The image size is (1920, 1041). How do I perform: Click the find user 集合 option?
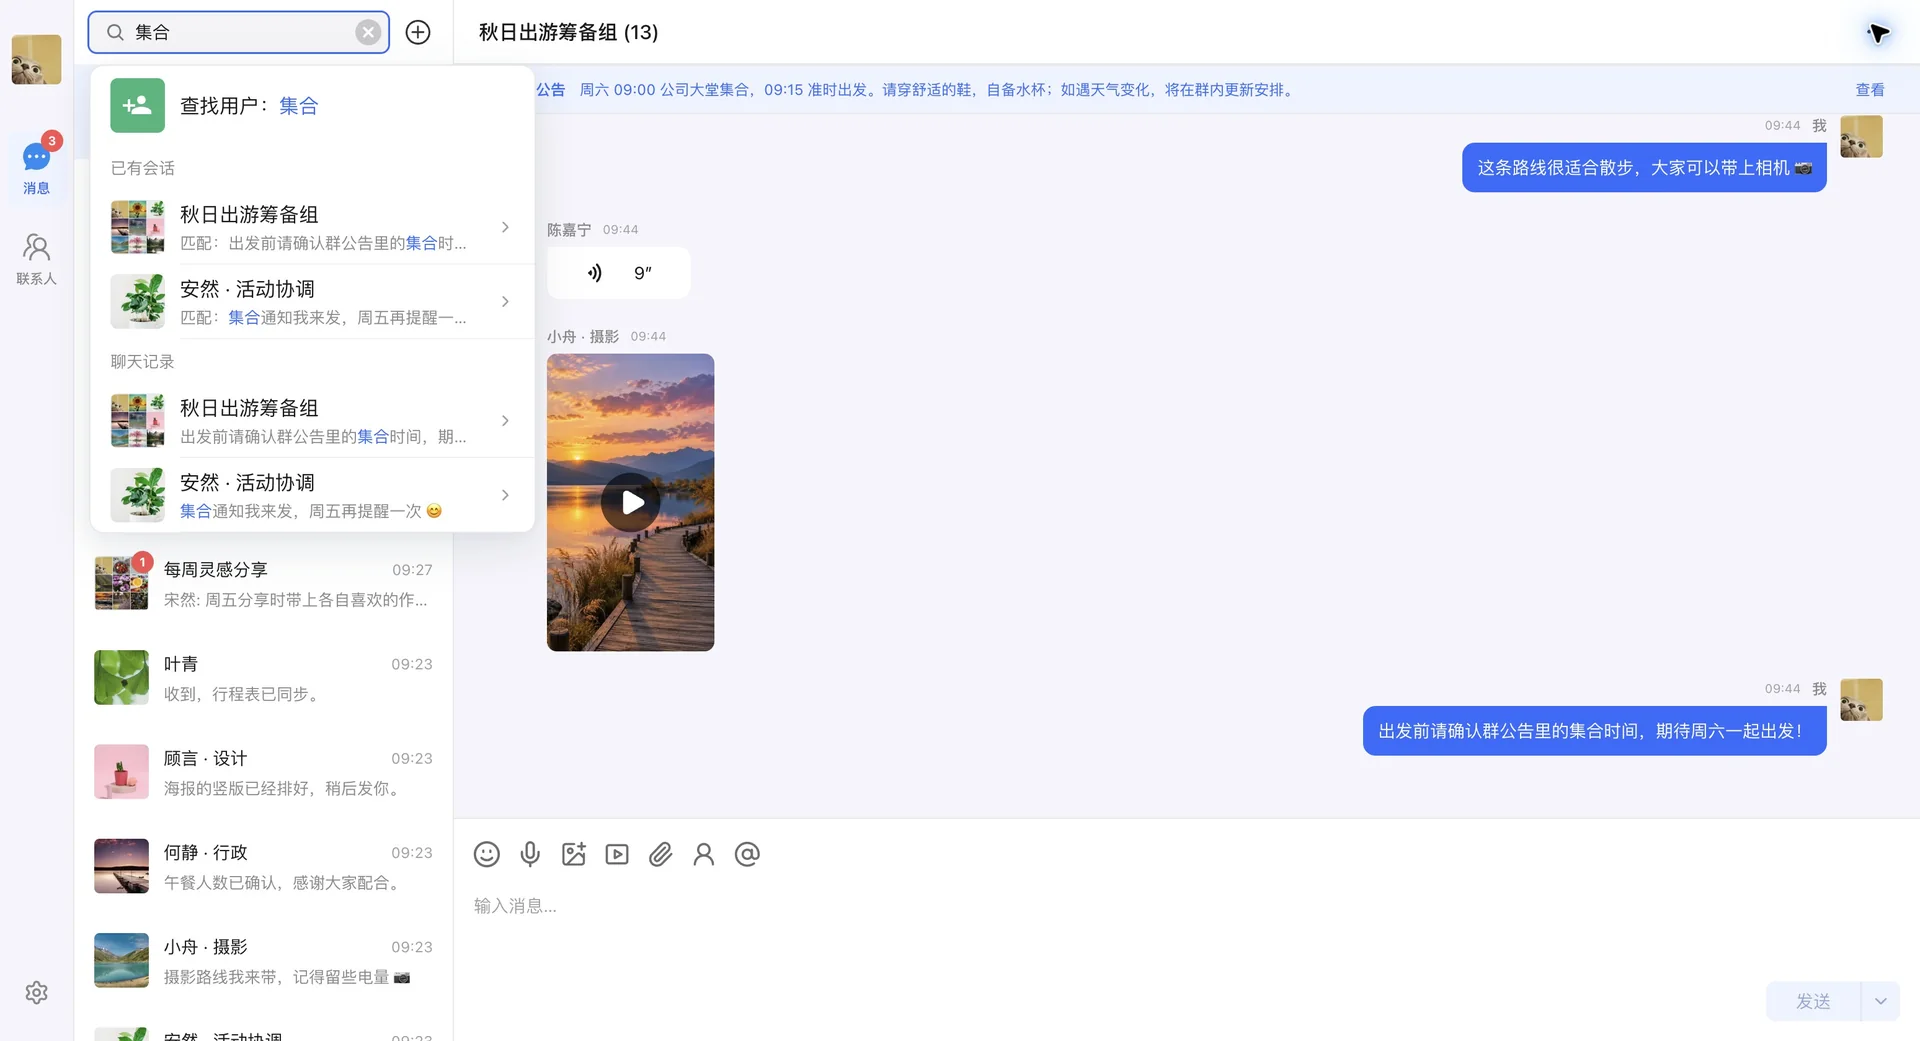pos(312,105)
